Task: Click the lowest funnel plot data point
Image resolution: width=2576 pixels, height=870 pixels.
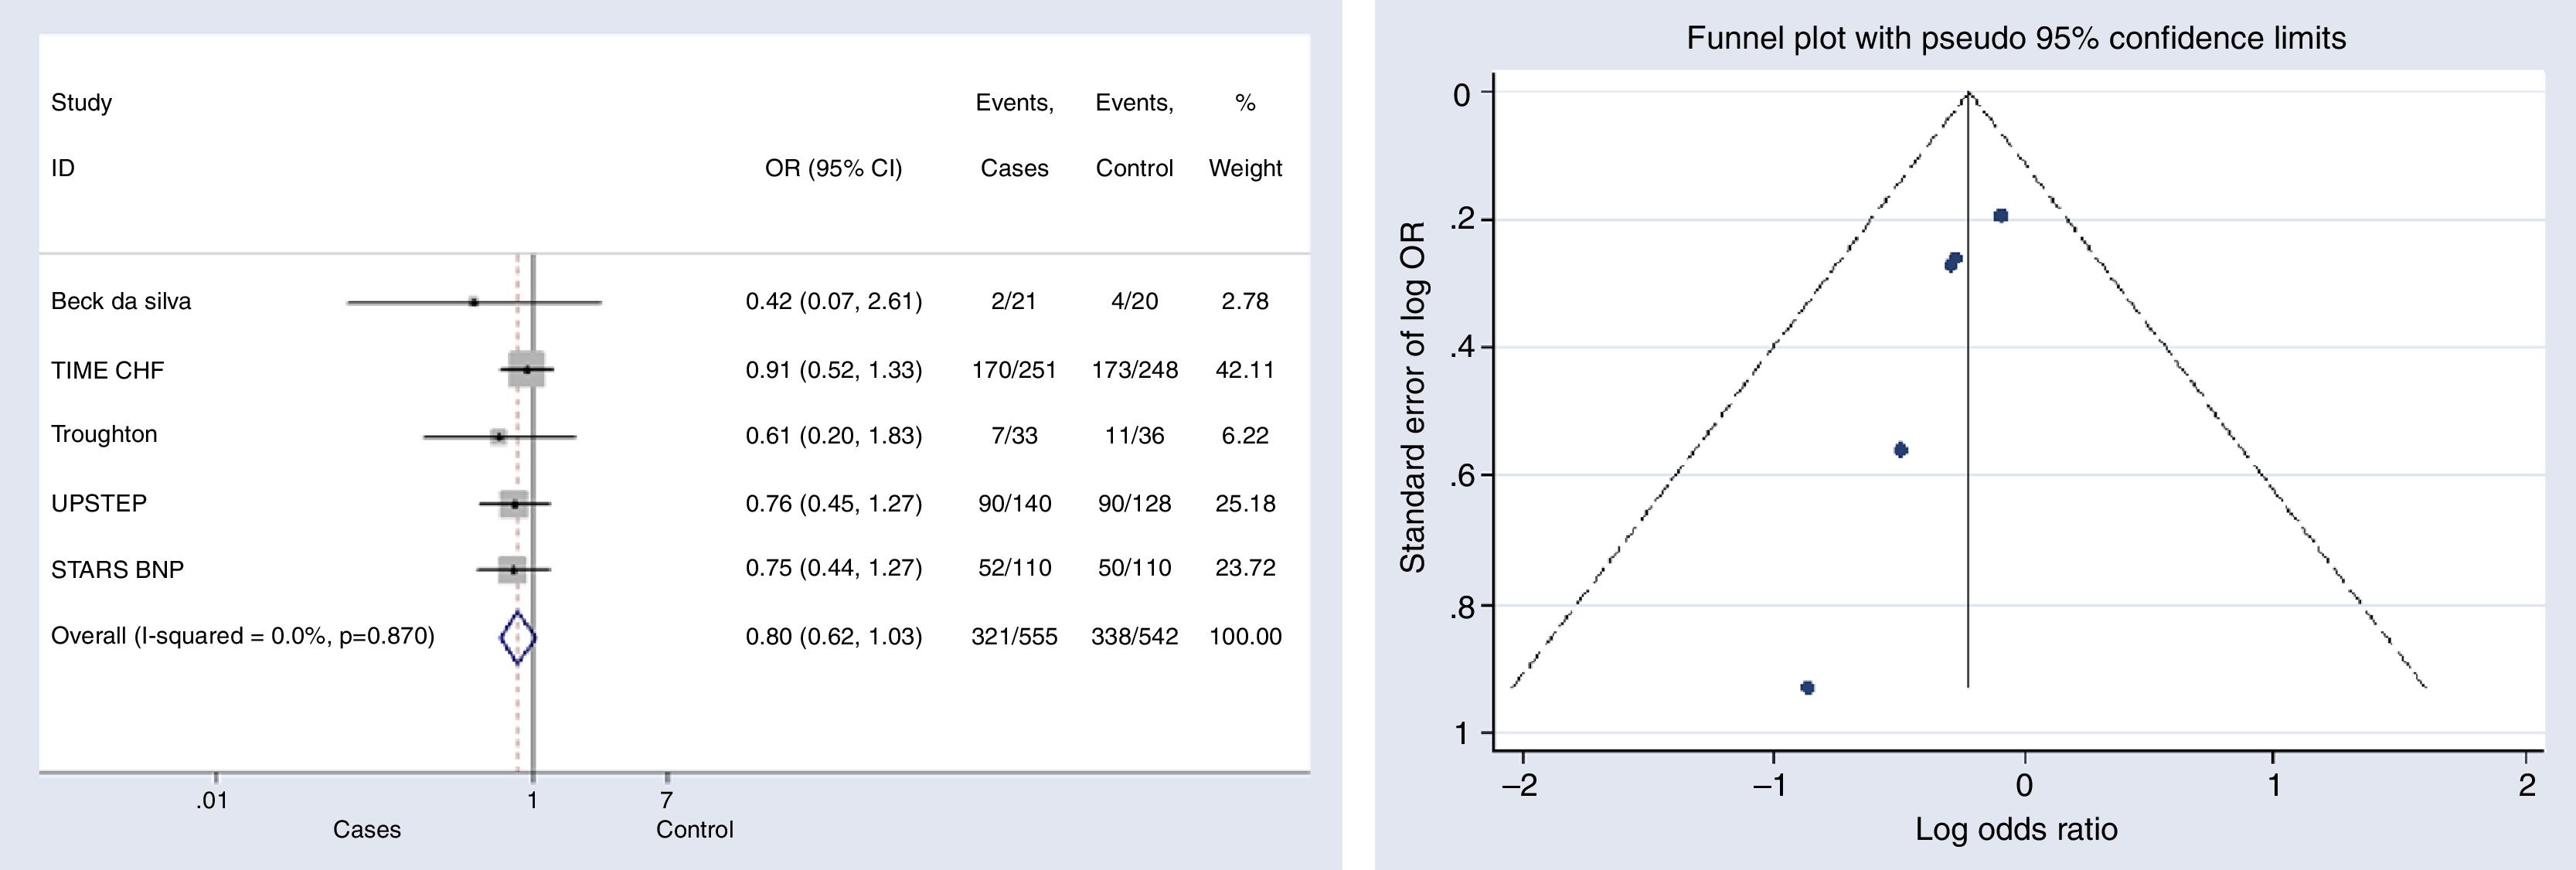Action: click(x=1807, y=687)
